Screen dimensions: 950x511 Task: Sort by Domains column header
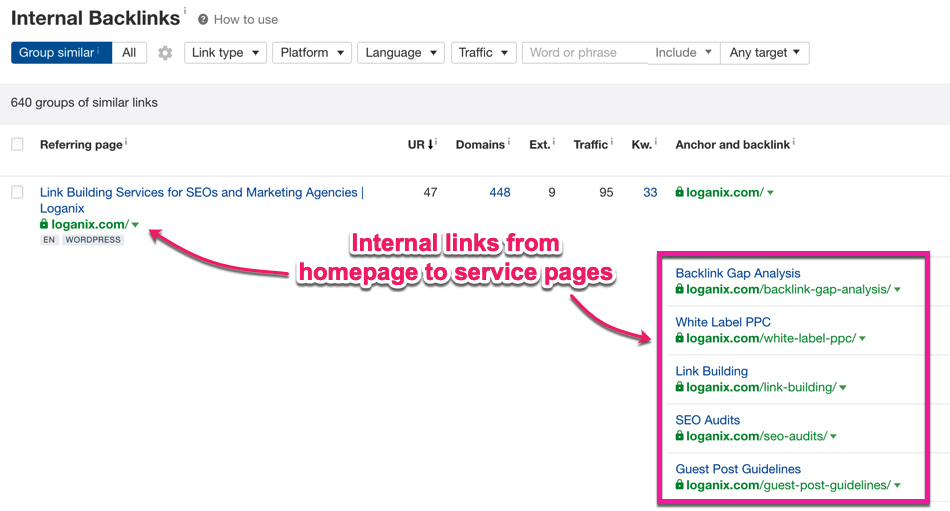pos(480,144)
